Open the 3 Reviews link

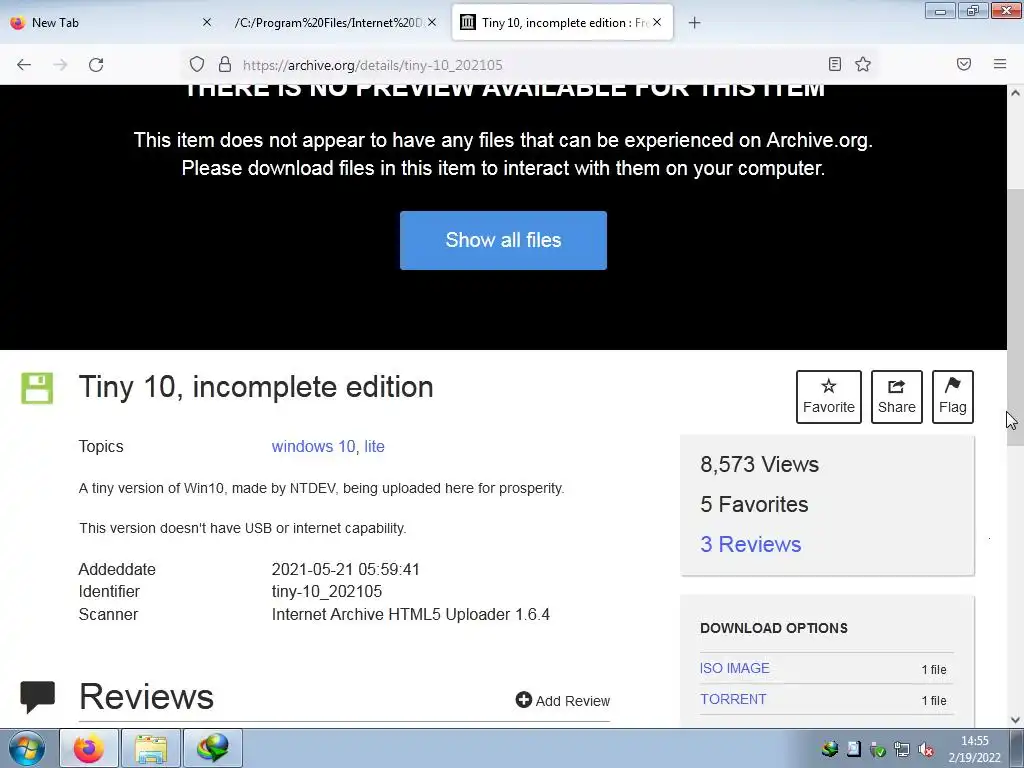coord(750,544)
